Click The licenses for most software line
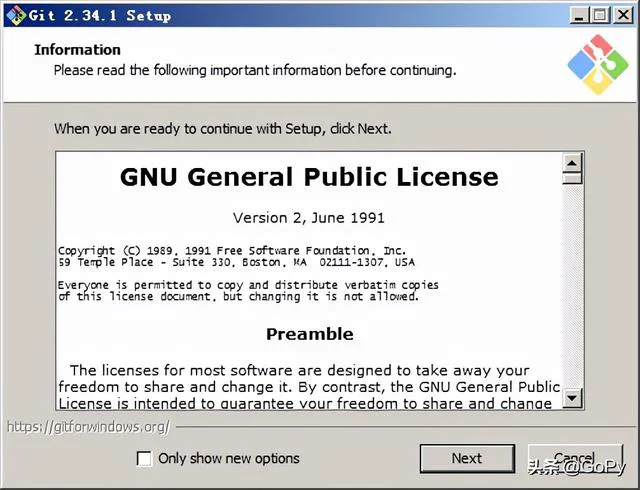640x490 pixels. pyautogui.click(x=300, y=370)
